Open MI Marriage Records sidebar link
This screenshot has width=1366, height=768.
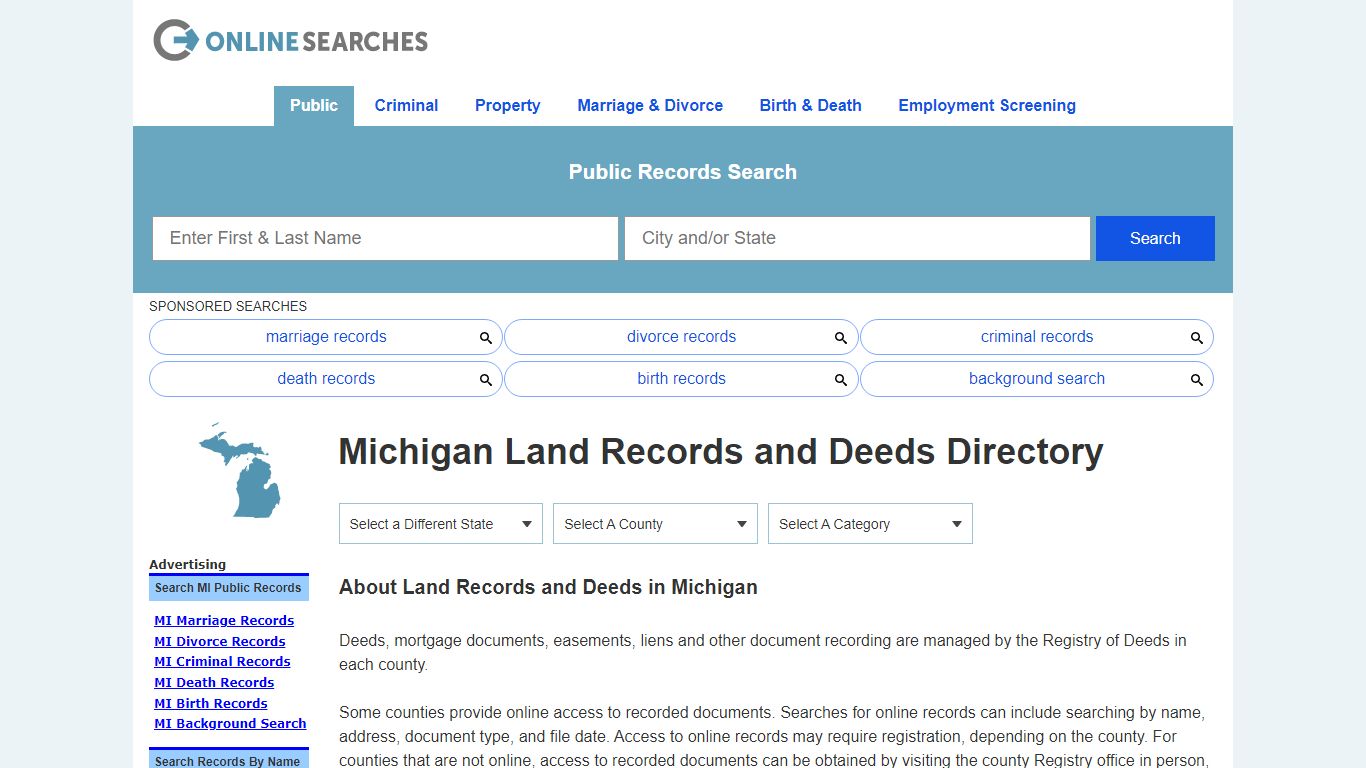click(224, 621)
